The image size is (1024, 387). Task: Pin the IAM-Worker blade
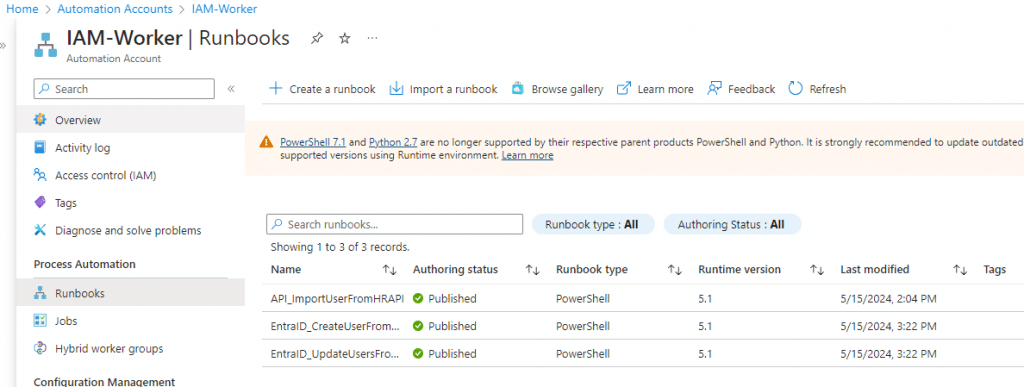pos(317,39)
